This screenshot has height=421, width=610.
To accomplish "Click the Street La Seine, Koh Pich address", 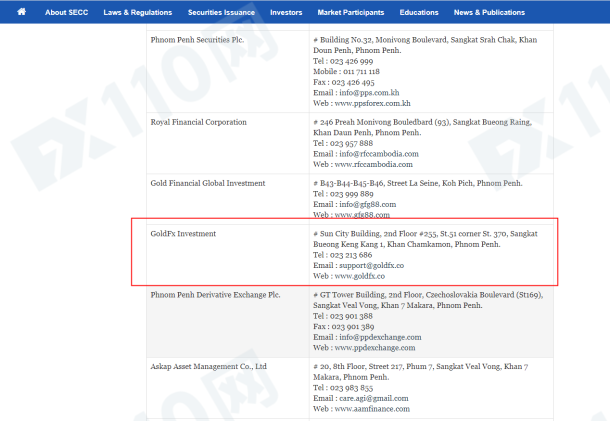I will 418,183.
